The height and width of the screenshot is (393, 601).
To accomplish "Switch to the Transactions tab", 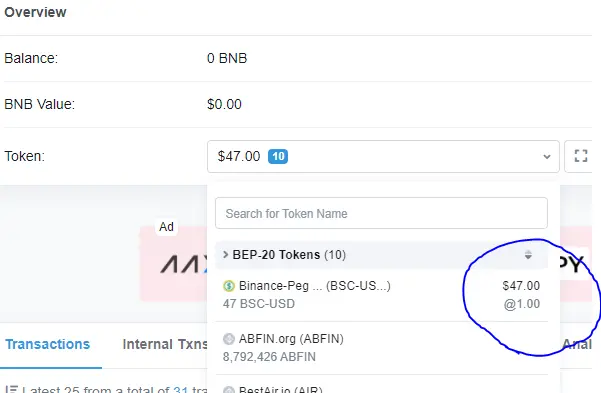I will click(48, 344).
